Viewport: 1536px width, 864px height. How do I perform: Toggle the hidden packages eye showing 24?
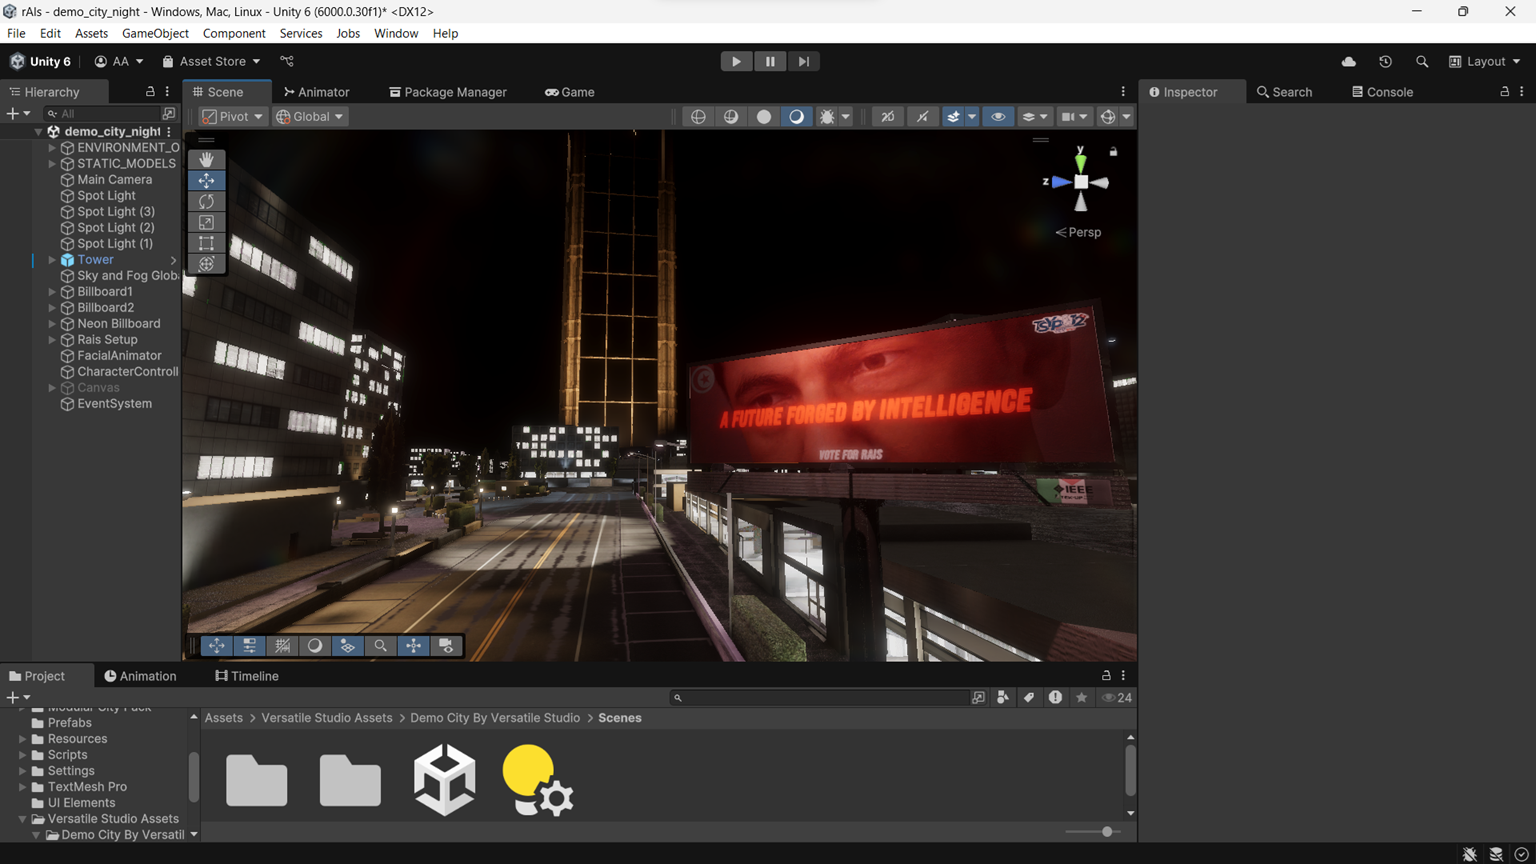click(x=1117, y=698)
